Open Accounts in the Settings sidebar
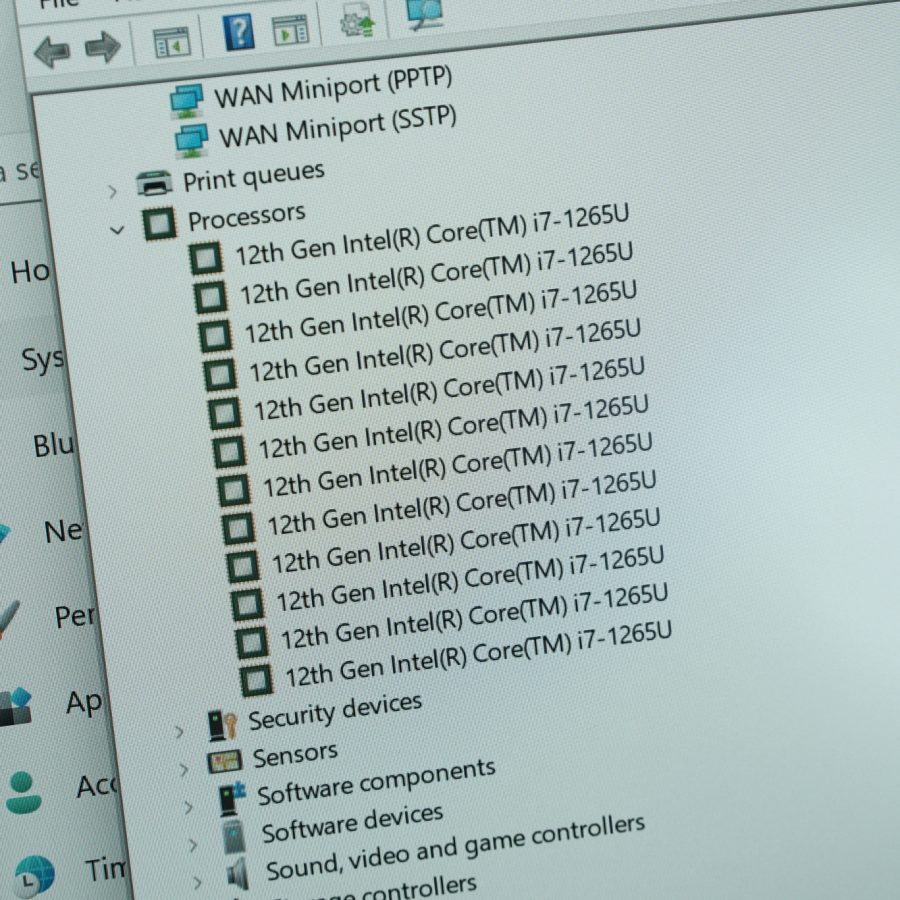 pyautogui.click(x=96, y=786)
